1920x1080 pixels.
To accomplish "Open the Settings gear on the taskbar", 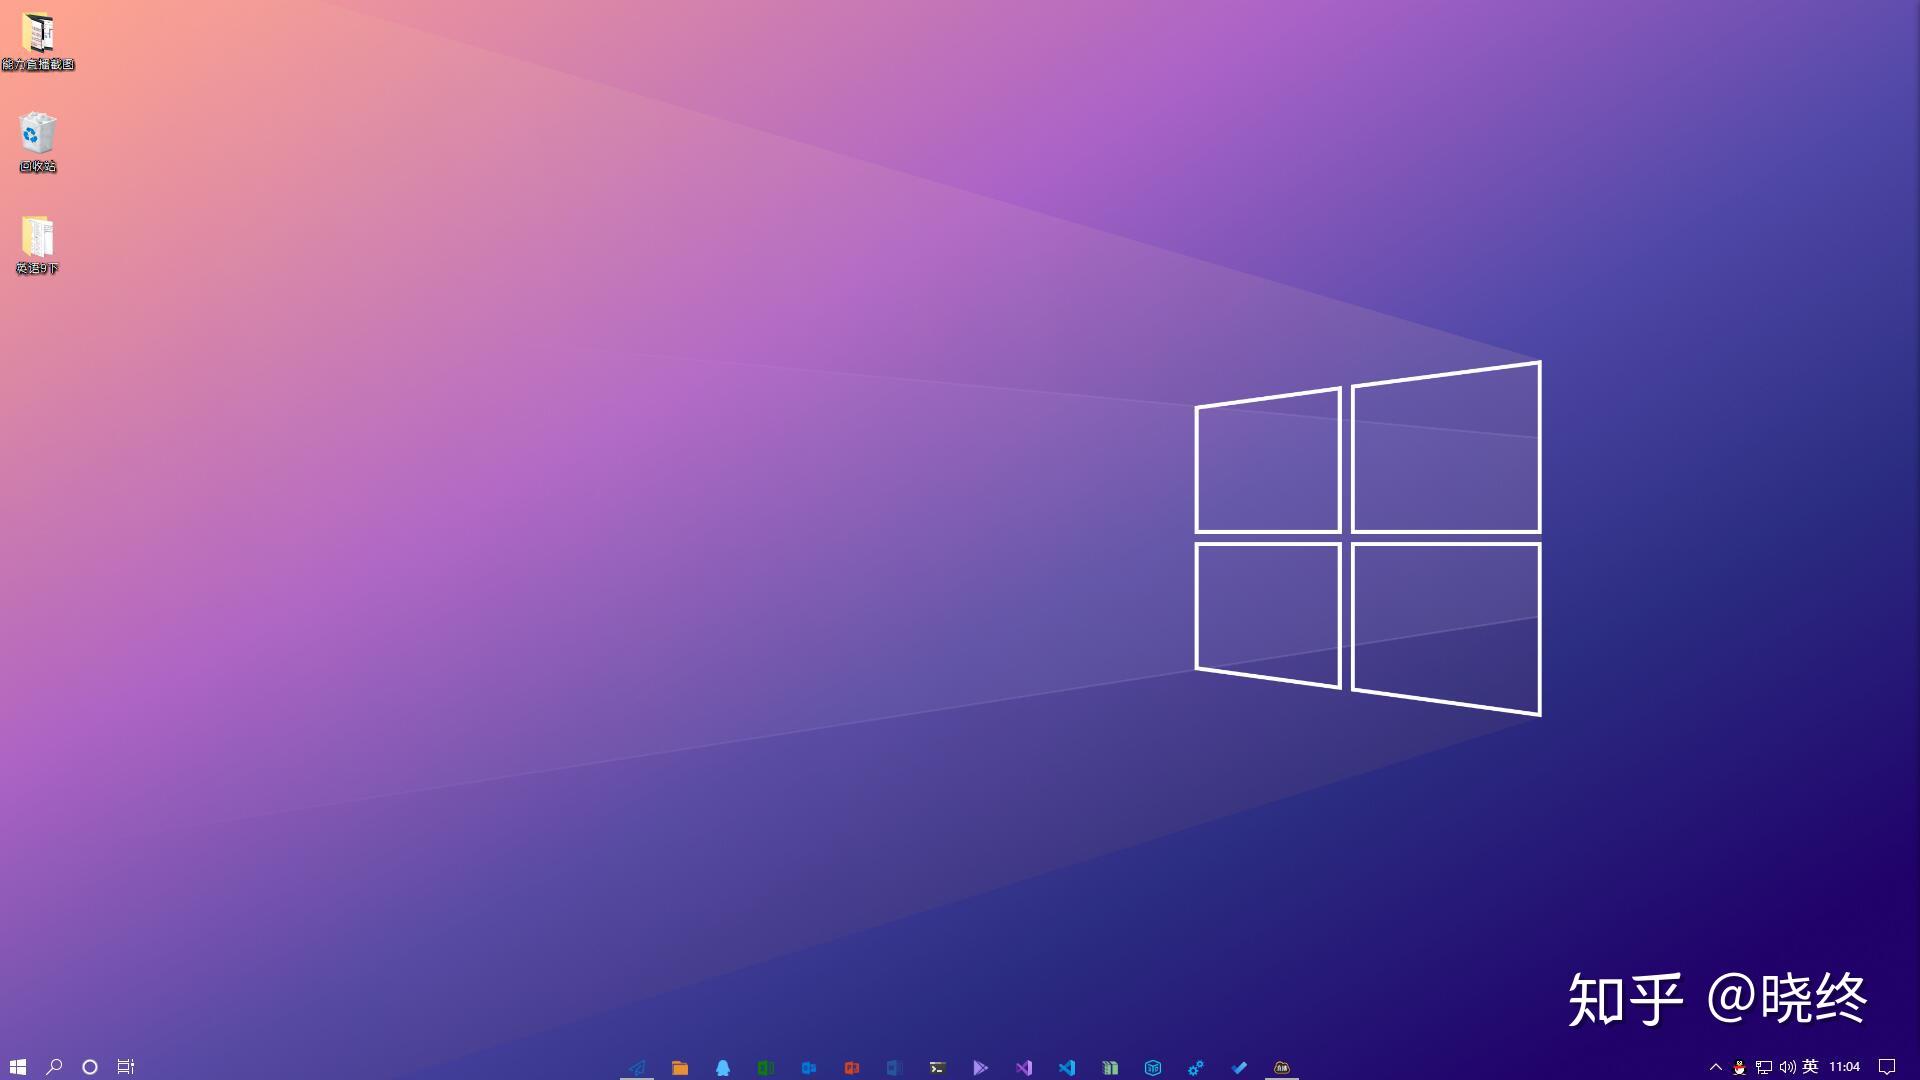I will click(x=1195, y=1066).
